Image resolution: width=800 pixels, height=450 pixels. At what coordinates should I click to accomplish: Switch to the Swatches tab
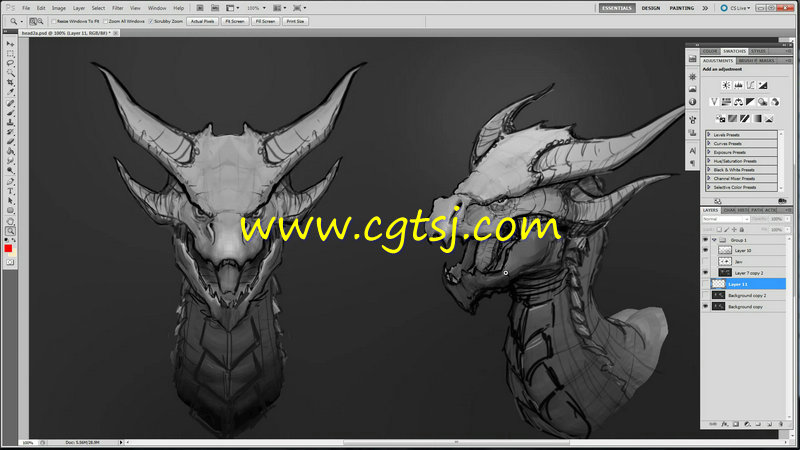(x=734, y=52)
